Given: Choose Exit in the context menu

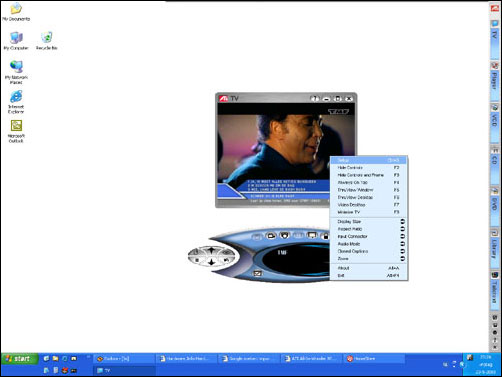Looking at the screenshot, I should [369, 276].
